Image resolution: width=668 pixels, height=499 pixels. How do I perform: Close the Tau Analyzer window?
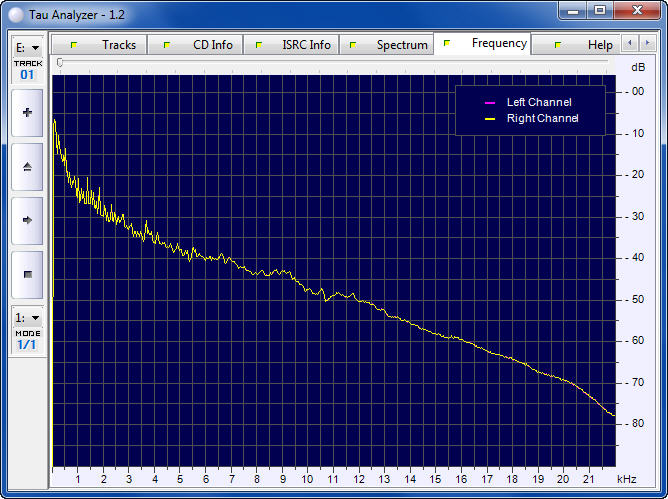637,11
